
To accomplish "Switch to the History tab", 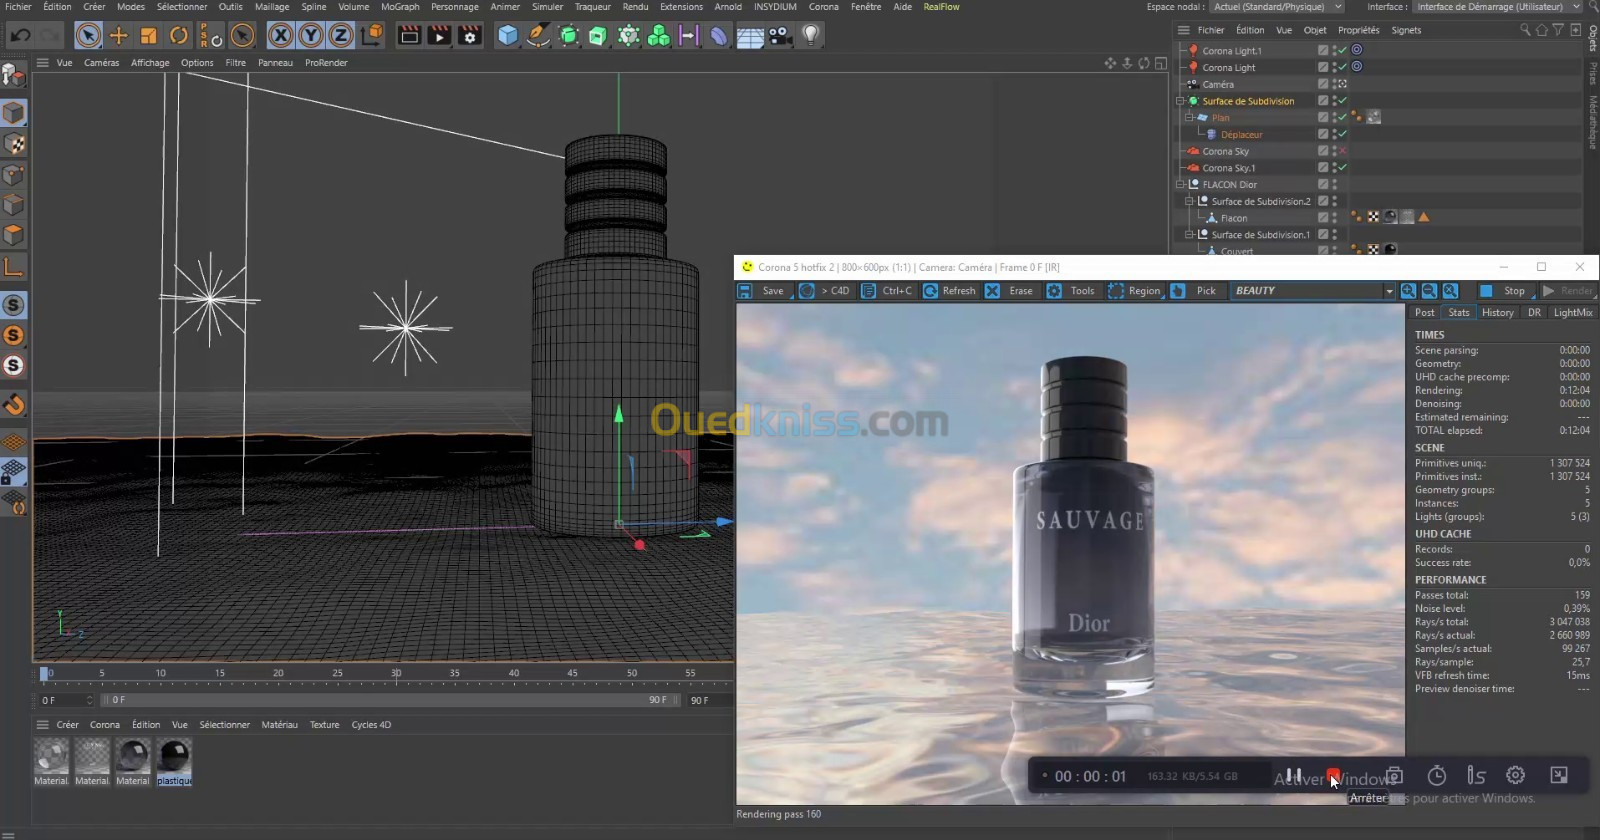I will [x=1497, y=313].
